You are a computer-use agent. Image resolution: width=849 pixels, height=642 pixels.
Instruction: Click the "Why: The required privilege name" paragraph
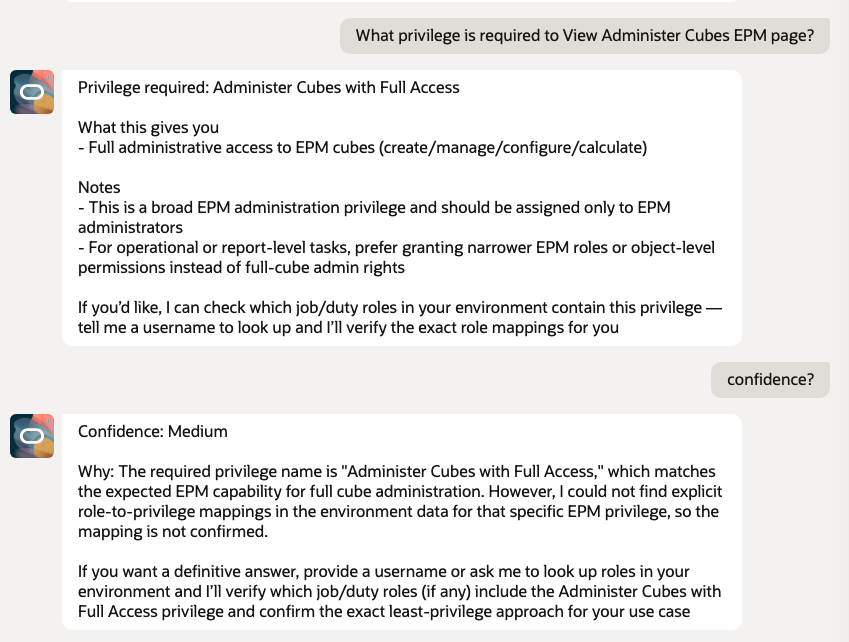pos(396,471)
